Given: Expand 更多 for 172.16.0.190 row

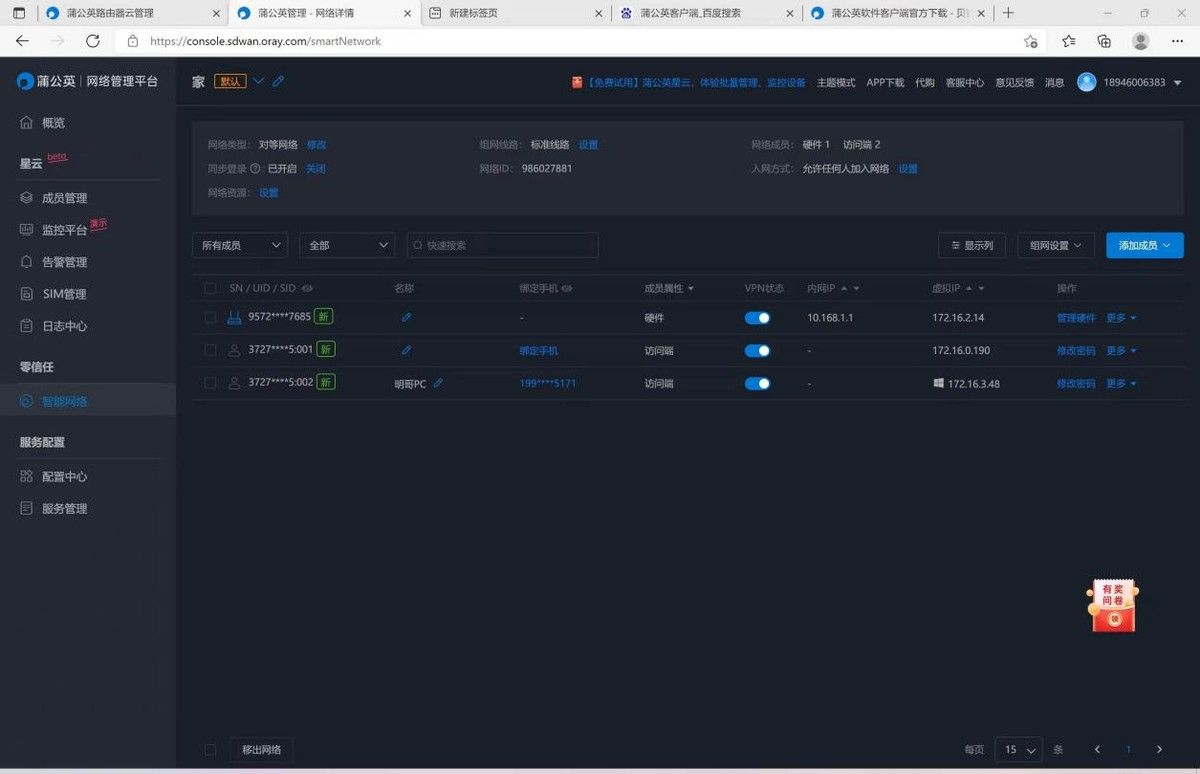Looking at the screenshot, I should (x=1121, y=351).
